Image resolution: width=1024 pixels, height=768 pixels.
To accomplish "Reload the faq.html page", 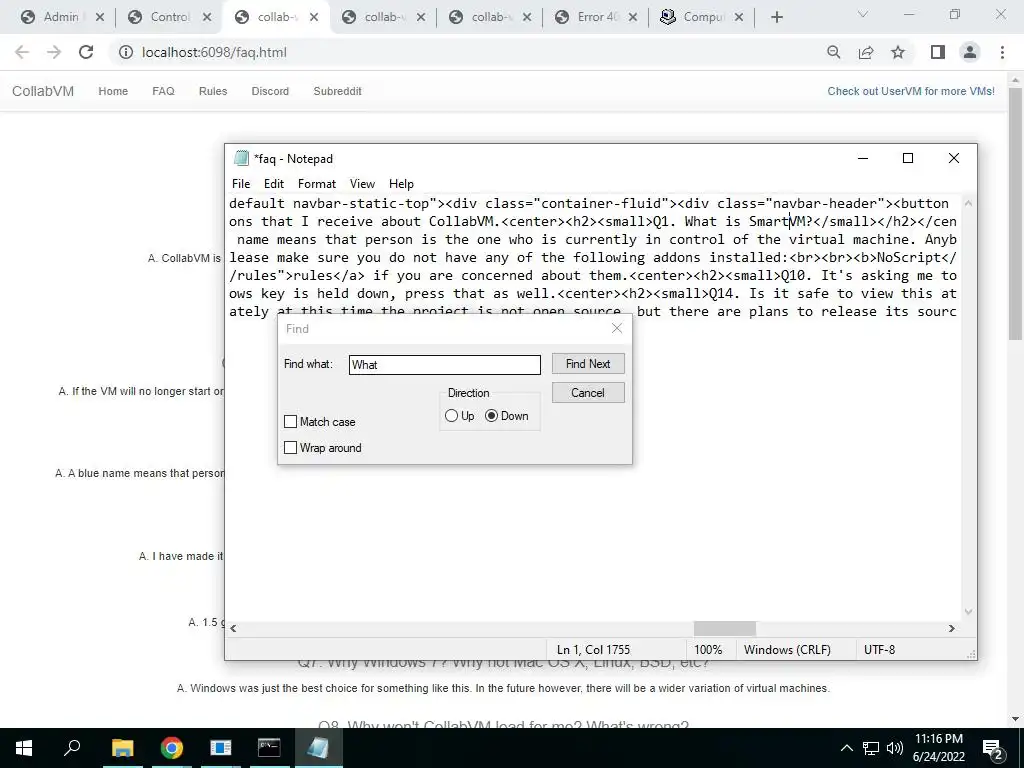I will pos(86,52).
